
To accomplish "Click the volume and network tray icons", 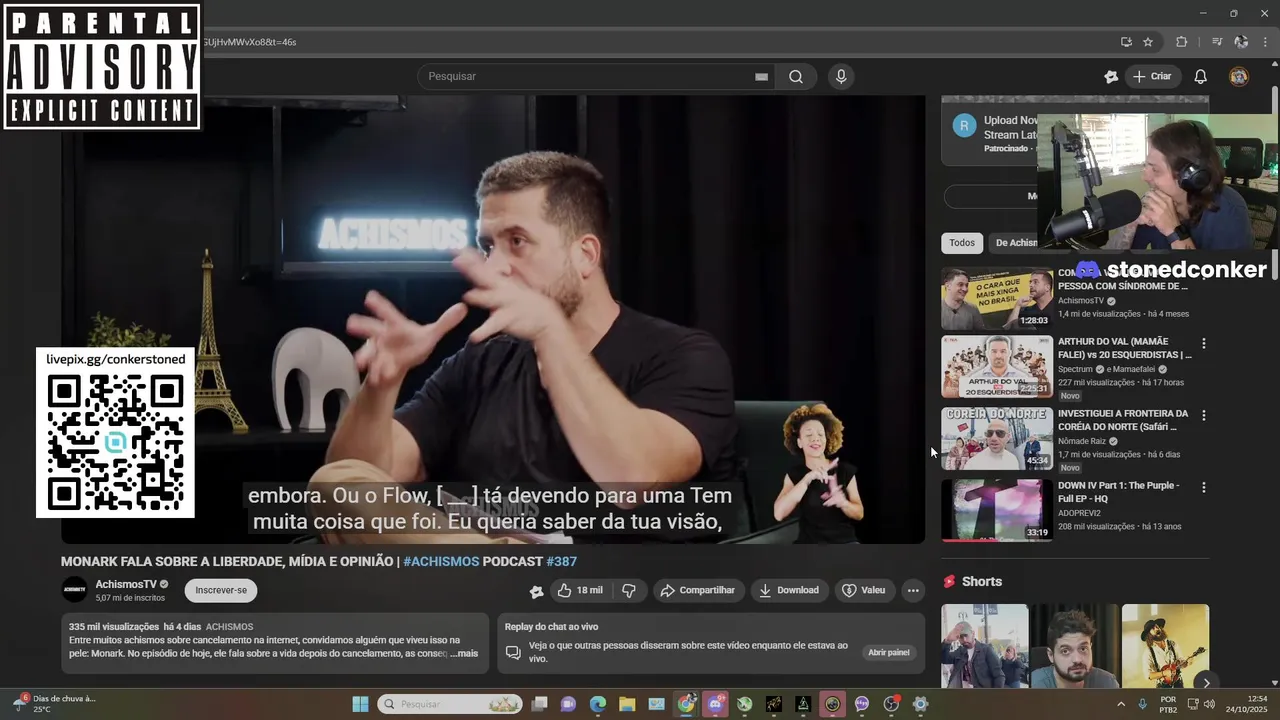I will point(1201,704).
